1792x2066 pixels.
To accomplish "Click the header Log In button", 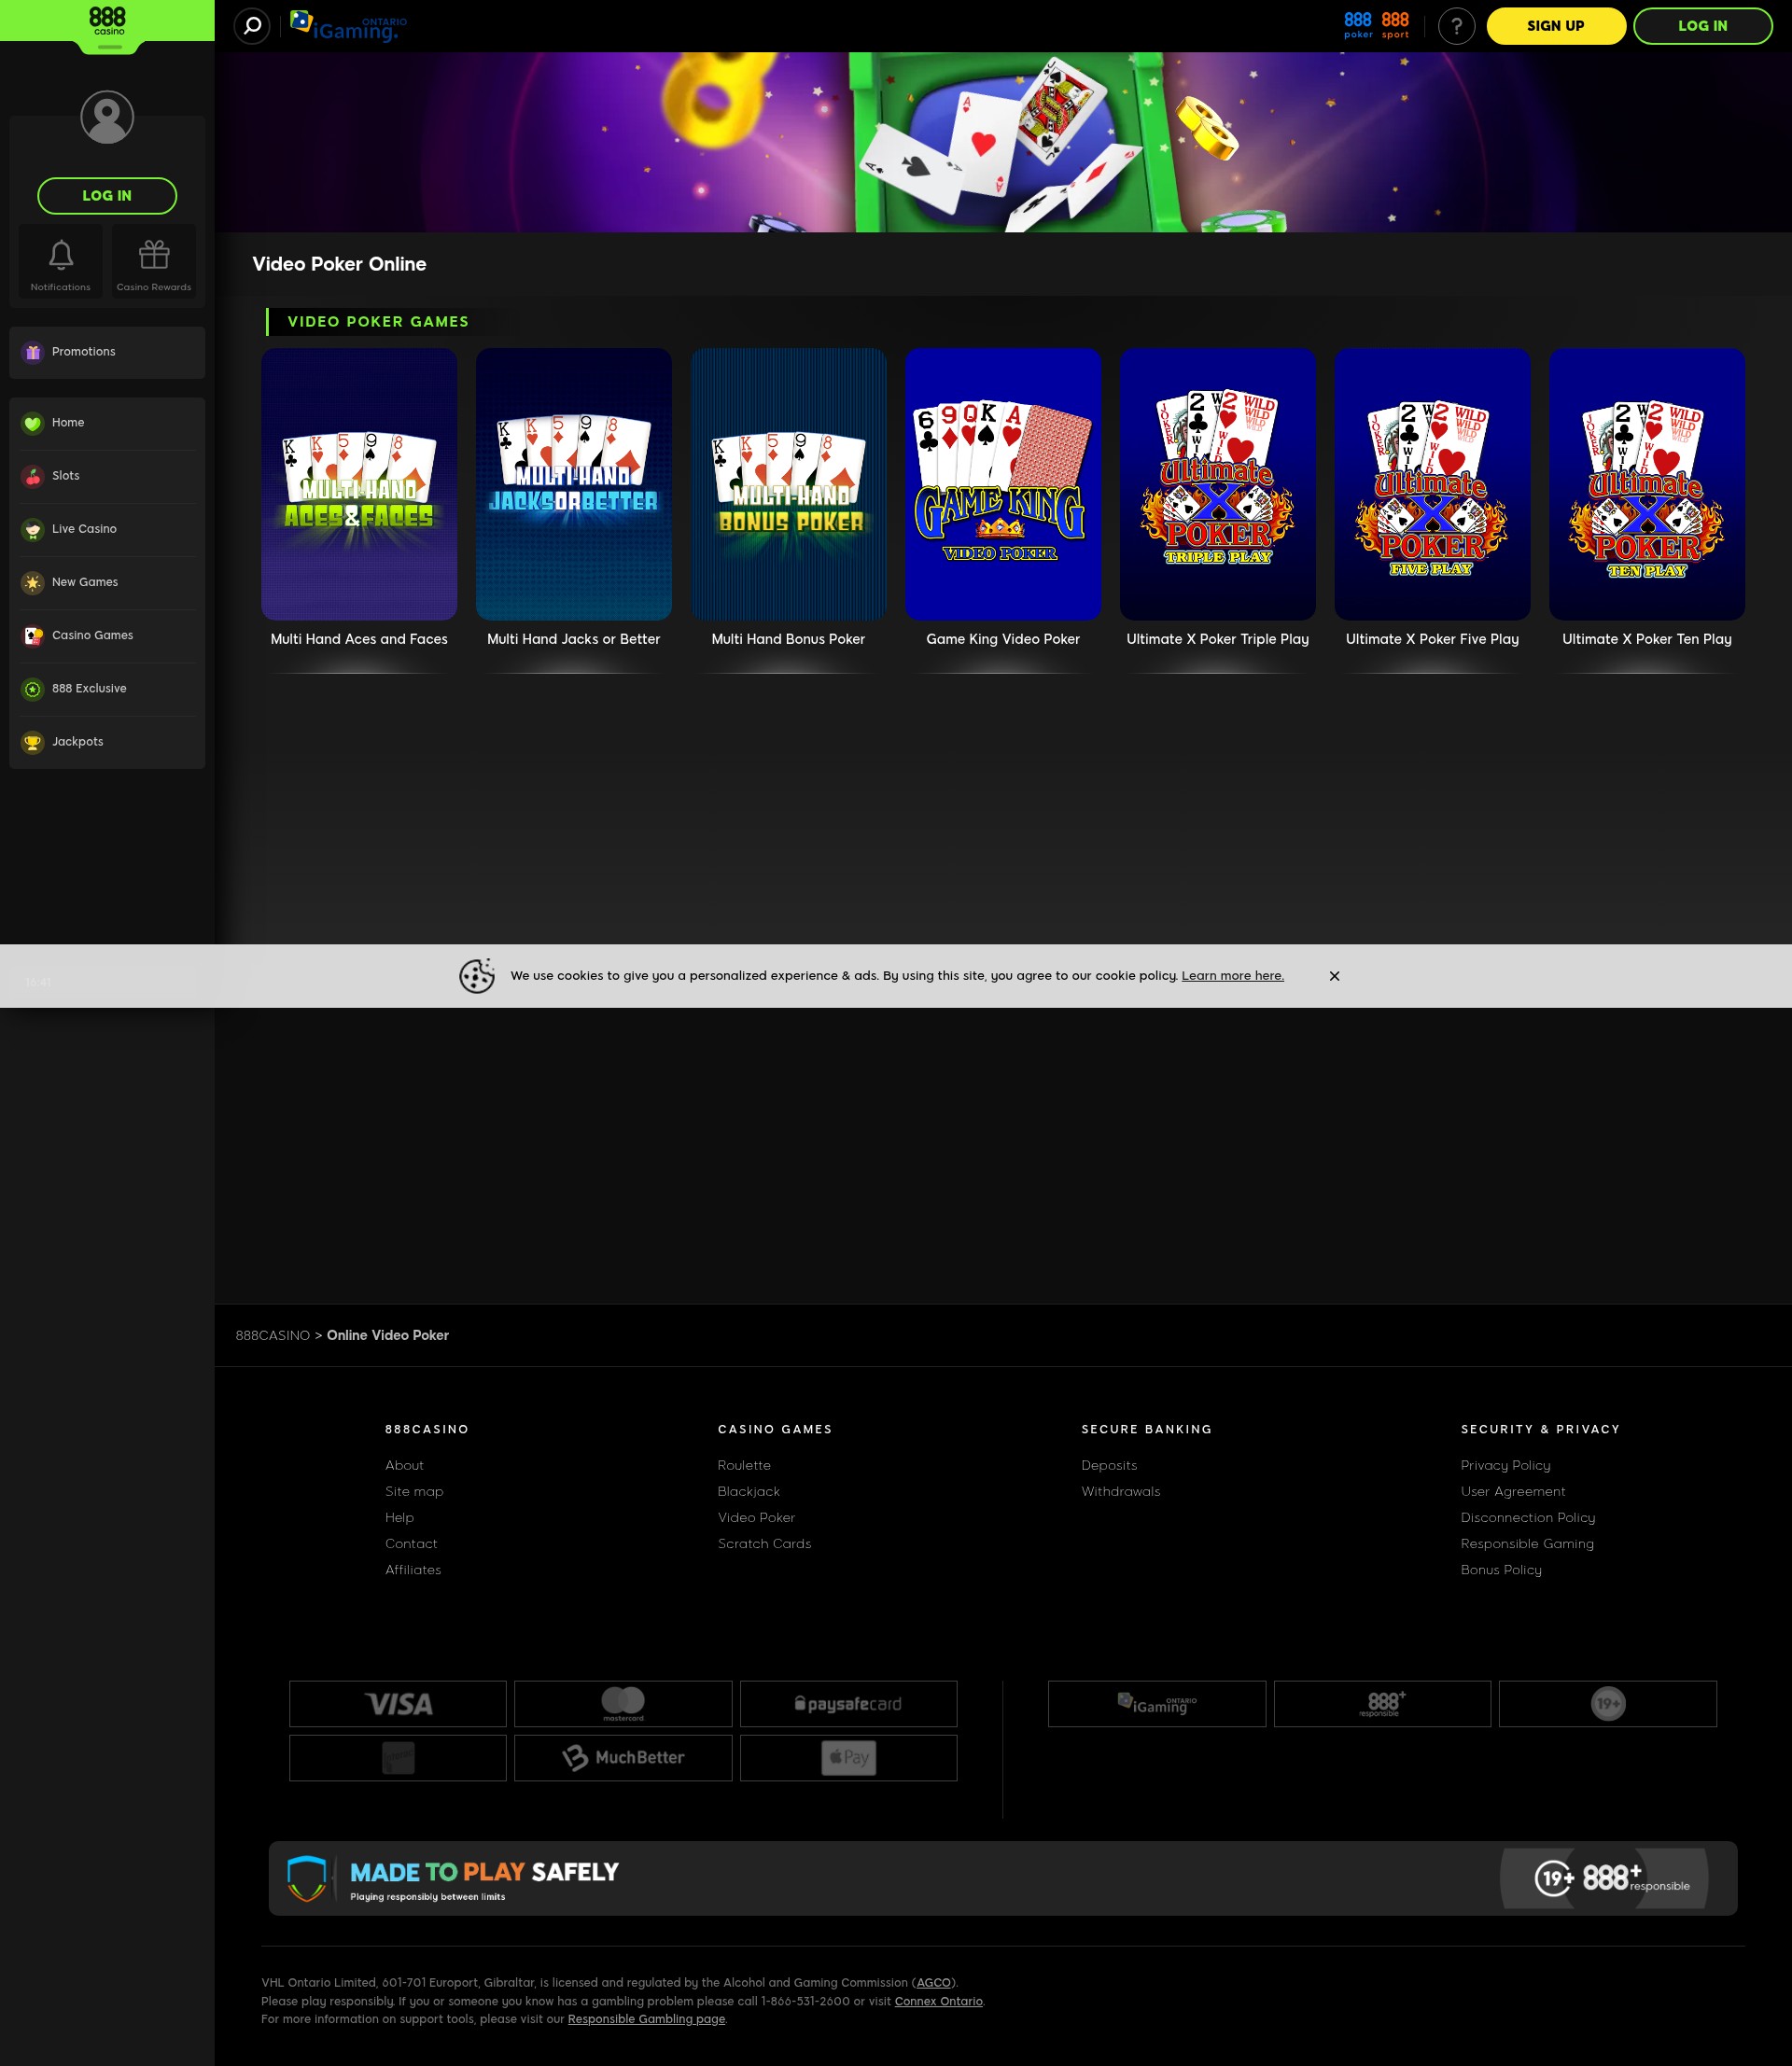I will [x=1702, y=26].
